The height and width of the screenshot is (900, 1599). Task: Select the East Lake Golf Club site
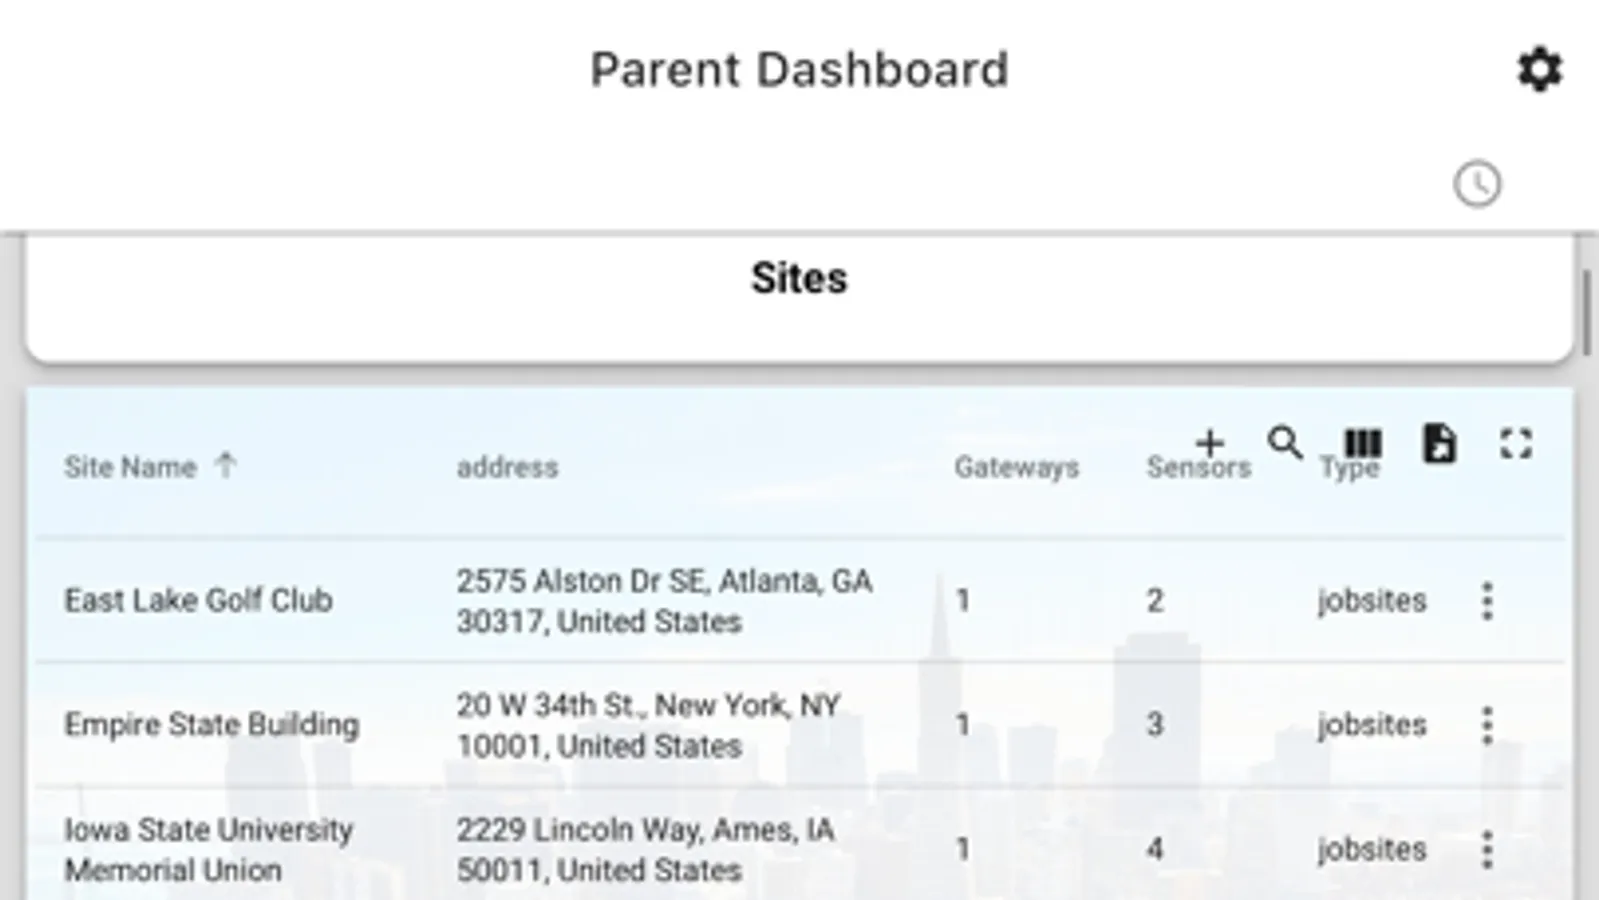click(x=198, y=601)
